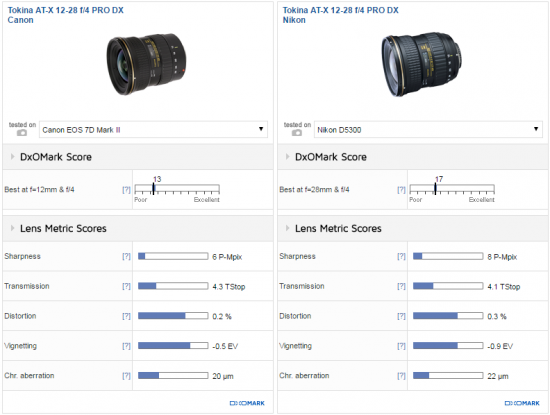Open the Nikon D5300 camera dropdown
Image resolution: width=550 pixels, height=415 pixels.
[x=428, y=129]
